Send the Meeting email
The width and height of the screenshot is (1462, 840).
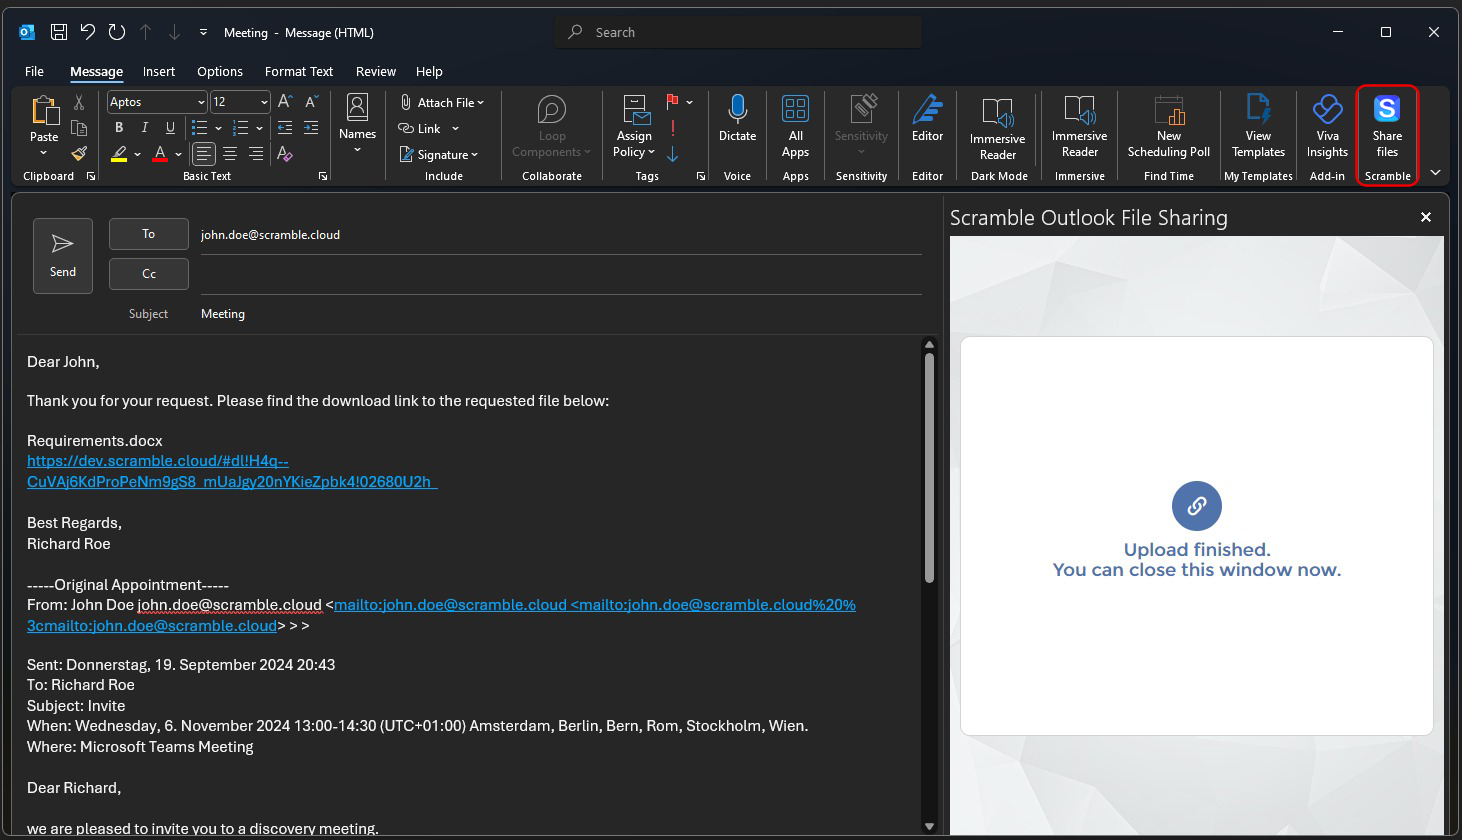[x=63, y=256]
